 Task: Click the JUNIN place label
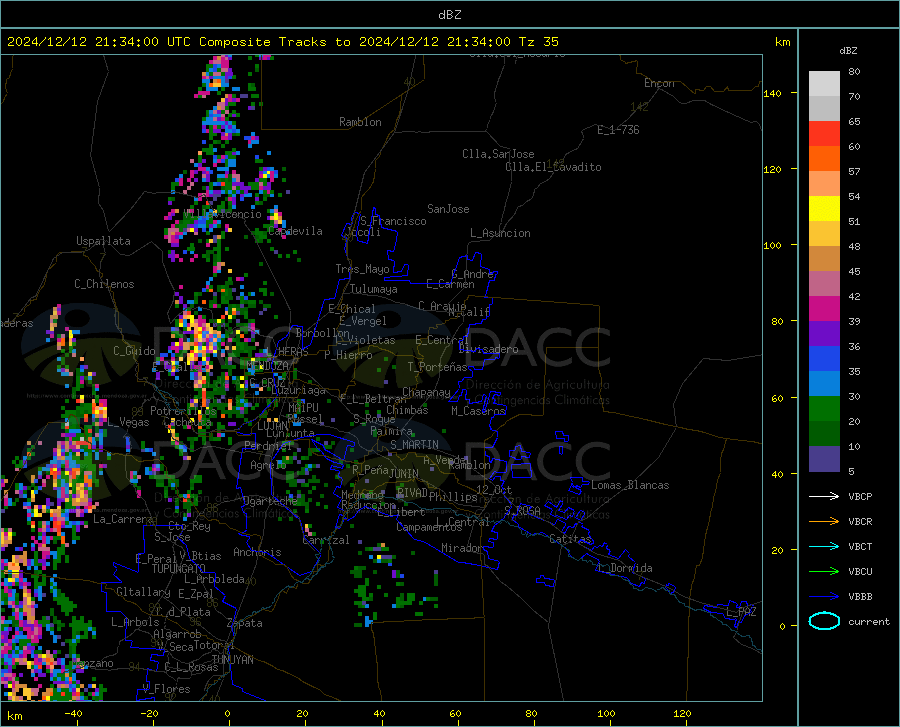[x=404, y=474]
